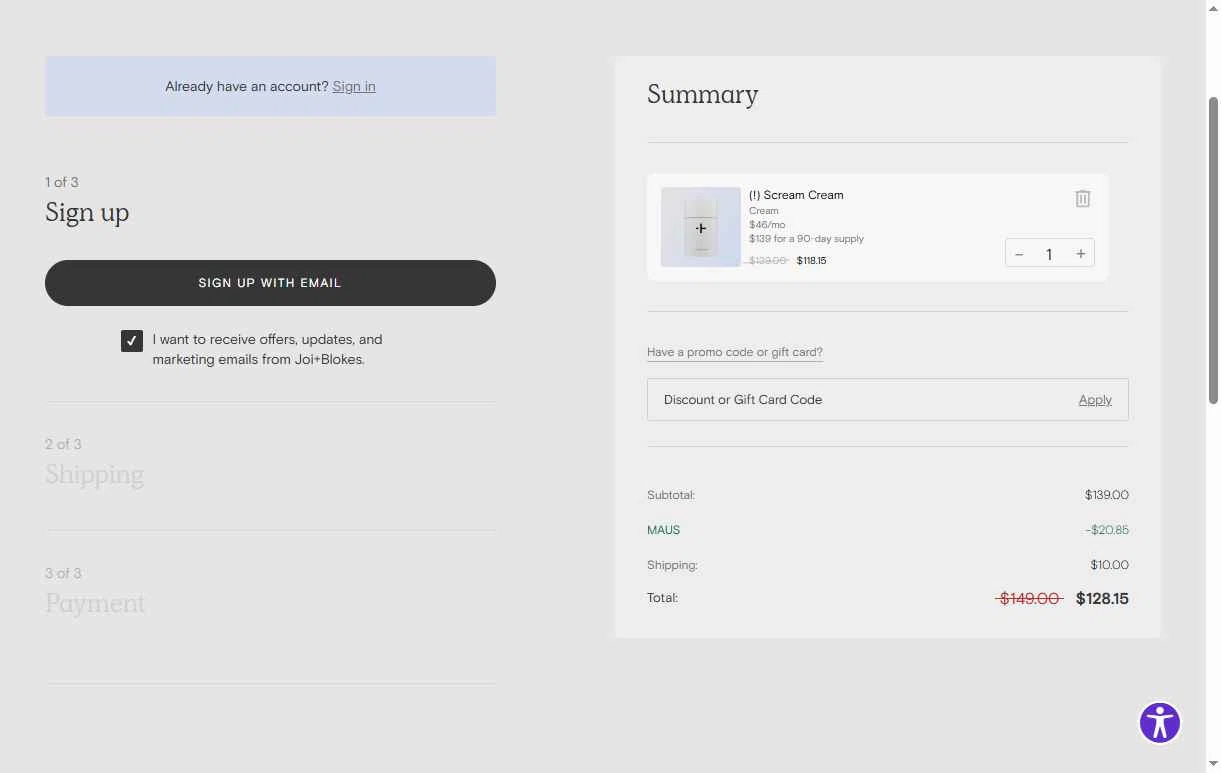Screen dimensions: 1221x773
Task: Click the $128.15 total price
Action: [1102, 598]
